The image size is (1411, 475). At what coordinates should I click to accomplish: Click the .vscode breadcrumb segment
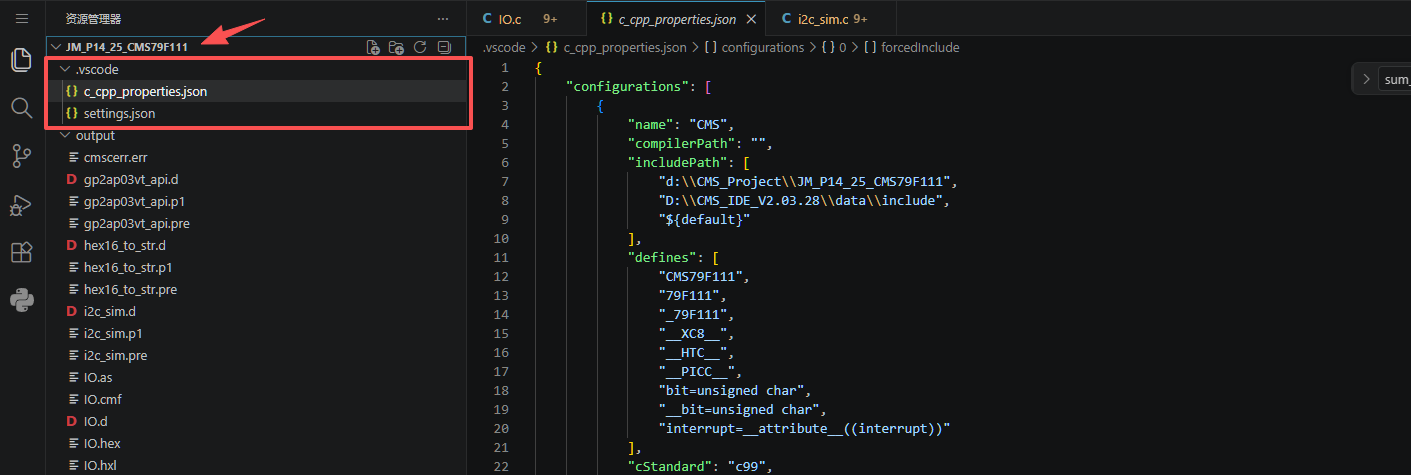tap(504, 47)
